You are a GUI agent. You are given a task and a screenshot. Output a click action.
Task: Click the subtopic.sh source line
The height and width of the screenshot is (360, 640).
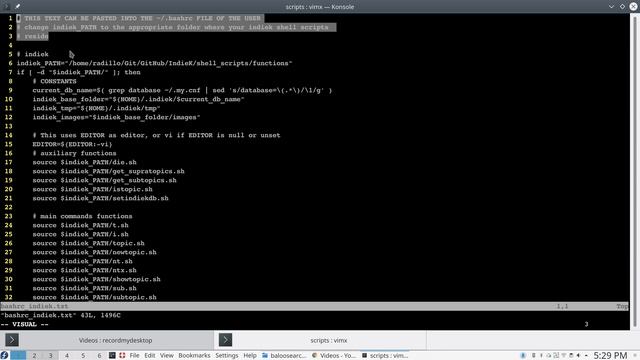pos(94,297)
